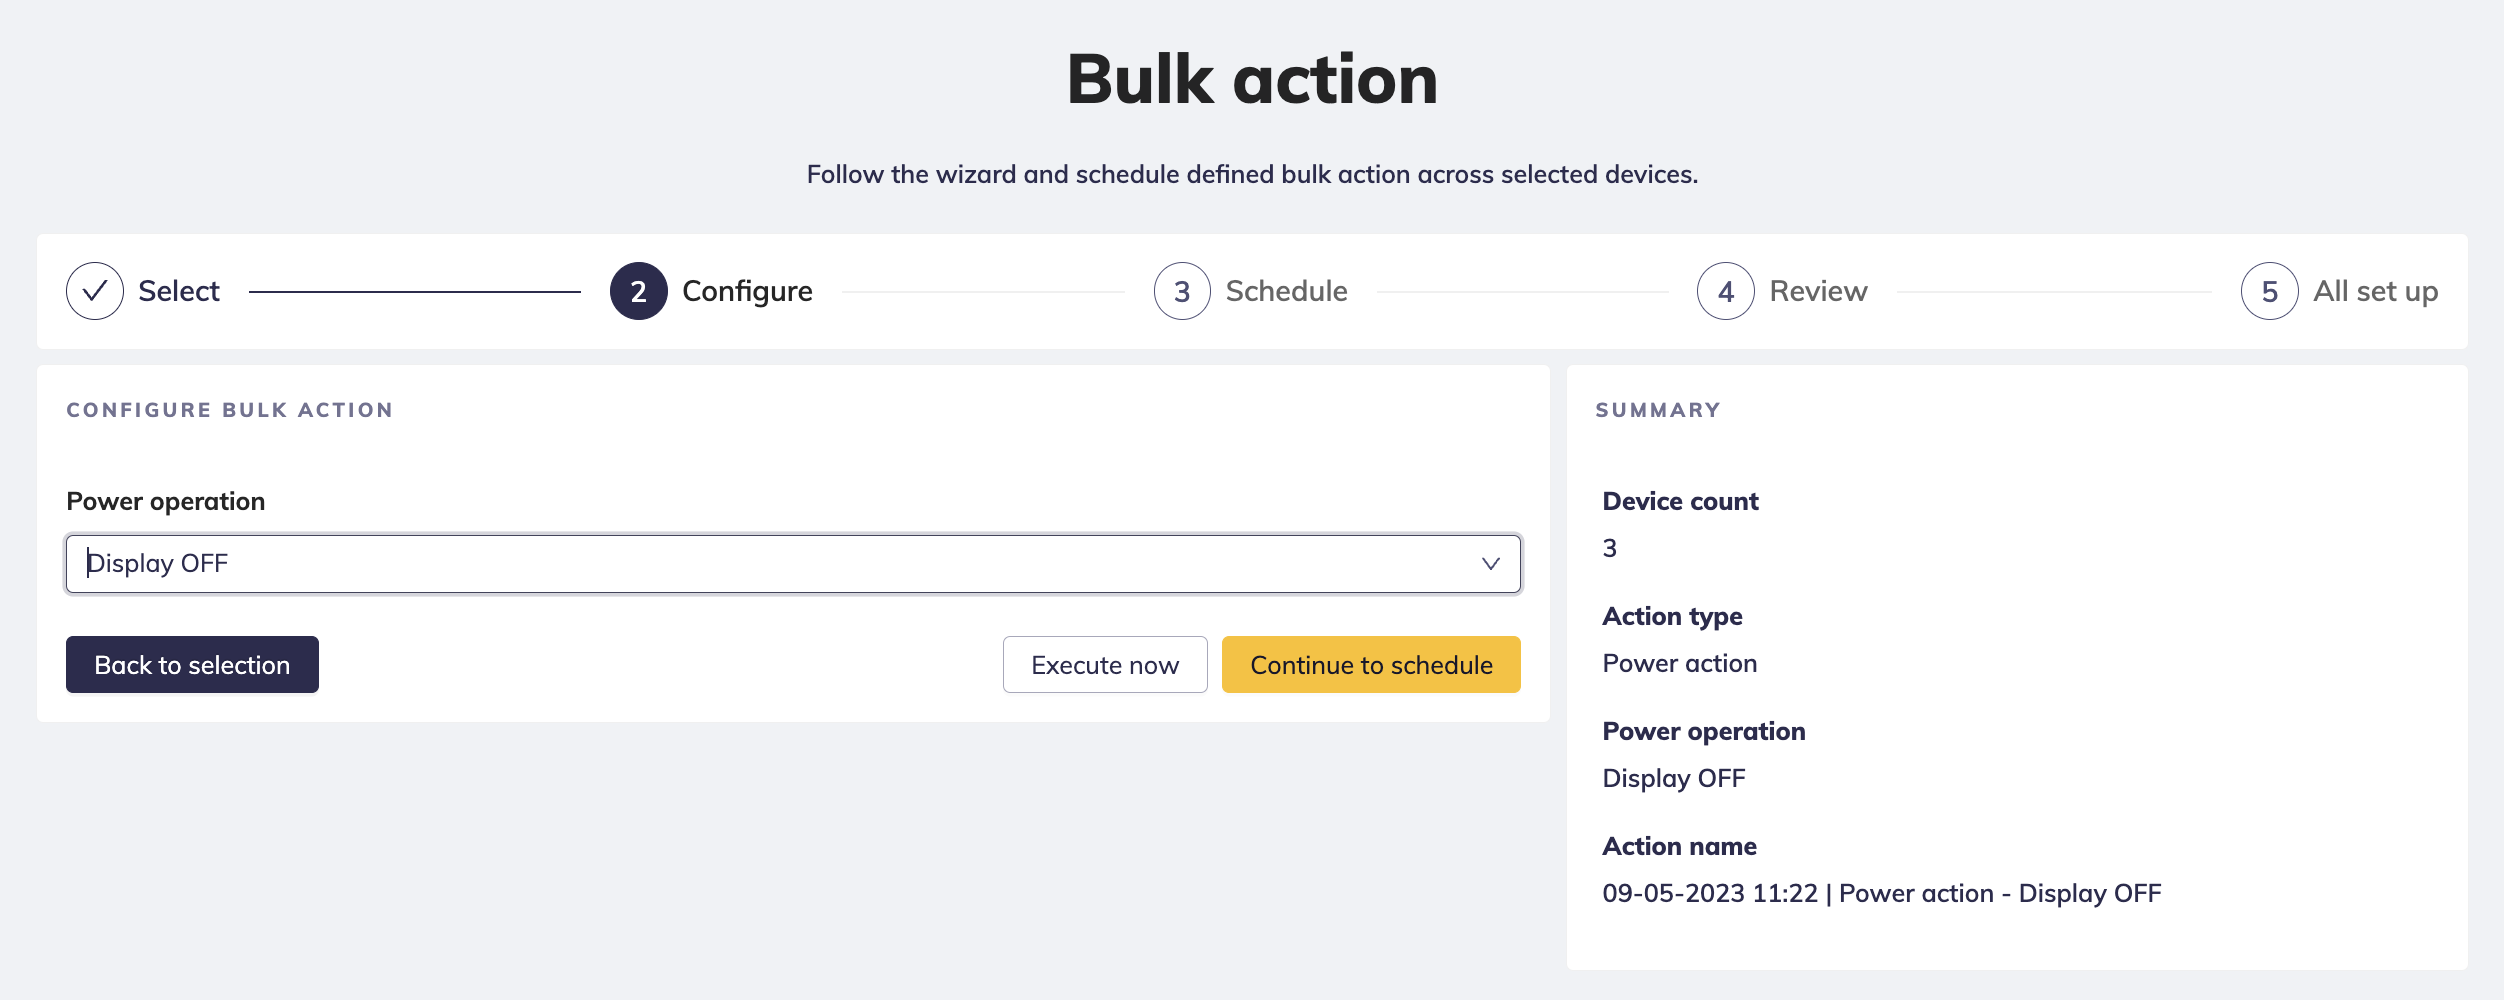This screenshot has width=2504, height=1000.
Task: Click the yellow Continue to schedule button
Action: coord(1371,665)
